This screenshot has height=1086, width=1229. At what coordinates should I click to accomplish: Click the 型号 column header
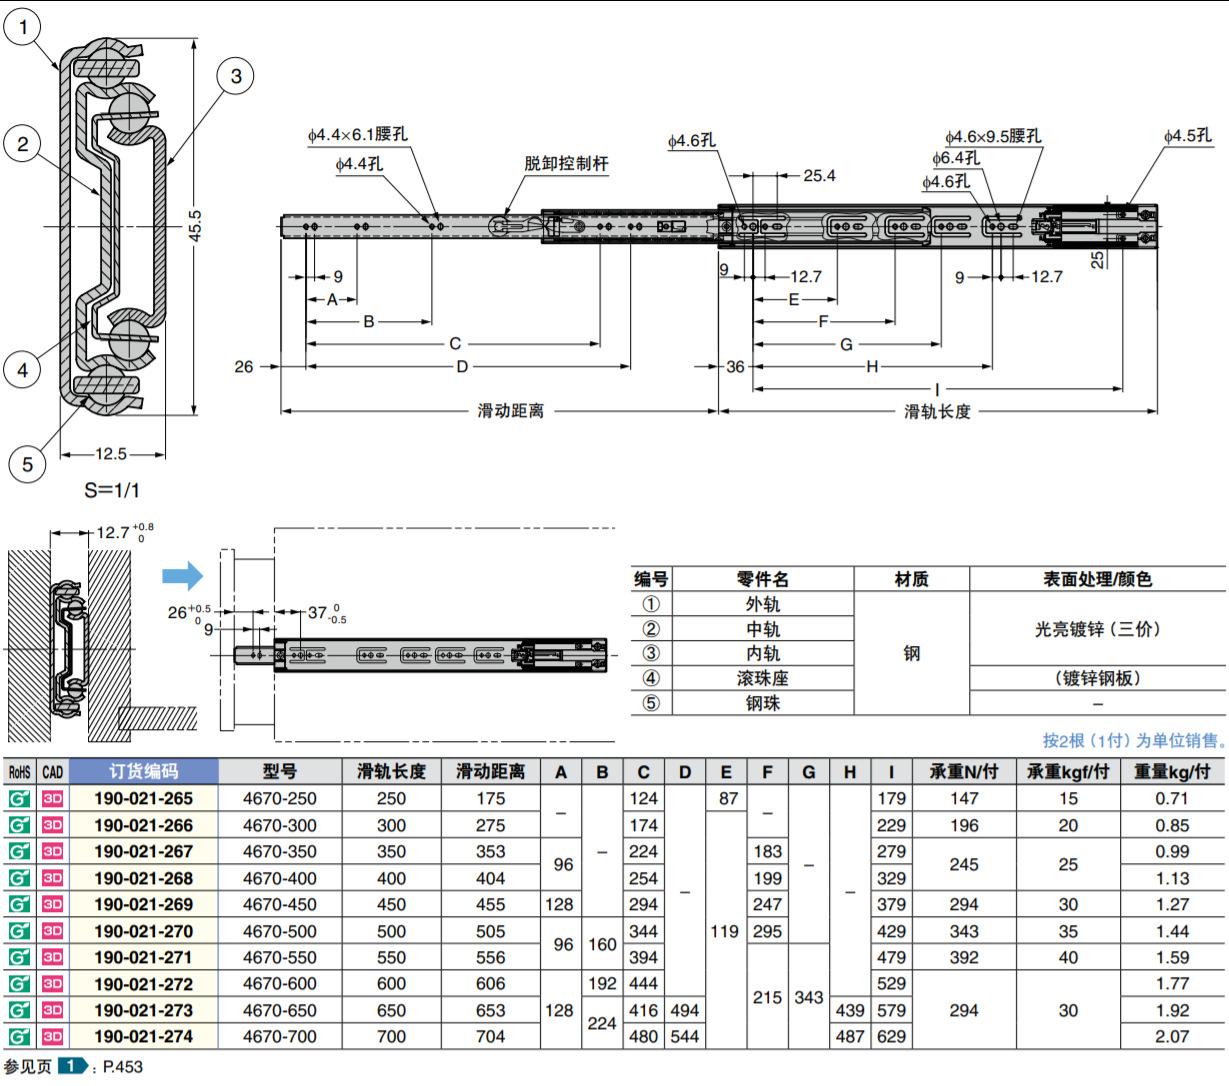point(280,772)
